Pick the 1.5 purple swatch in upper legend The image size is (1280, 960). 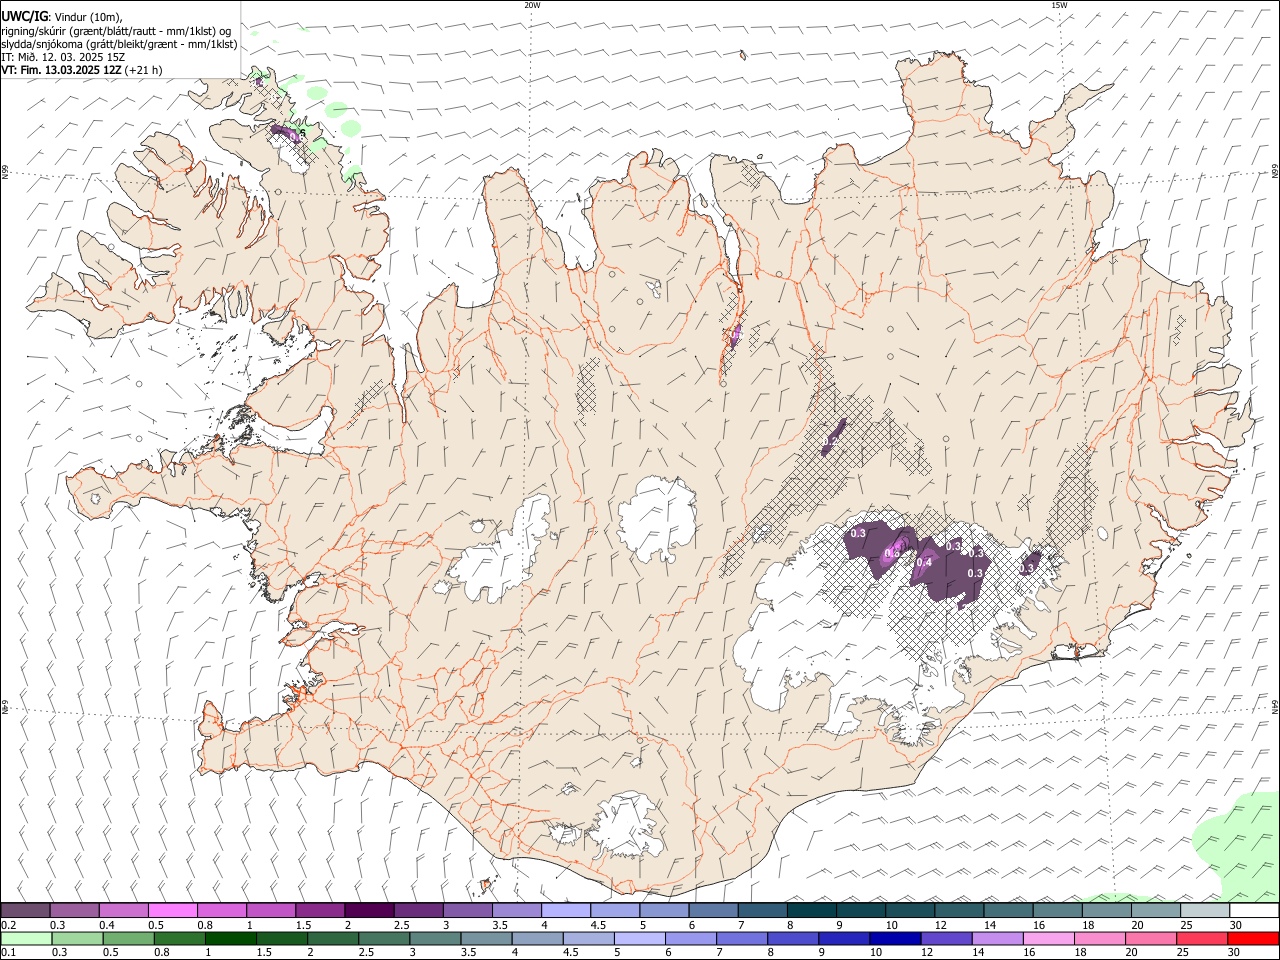[320, 910]
